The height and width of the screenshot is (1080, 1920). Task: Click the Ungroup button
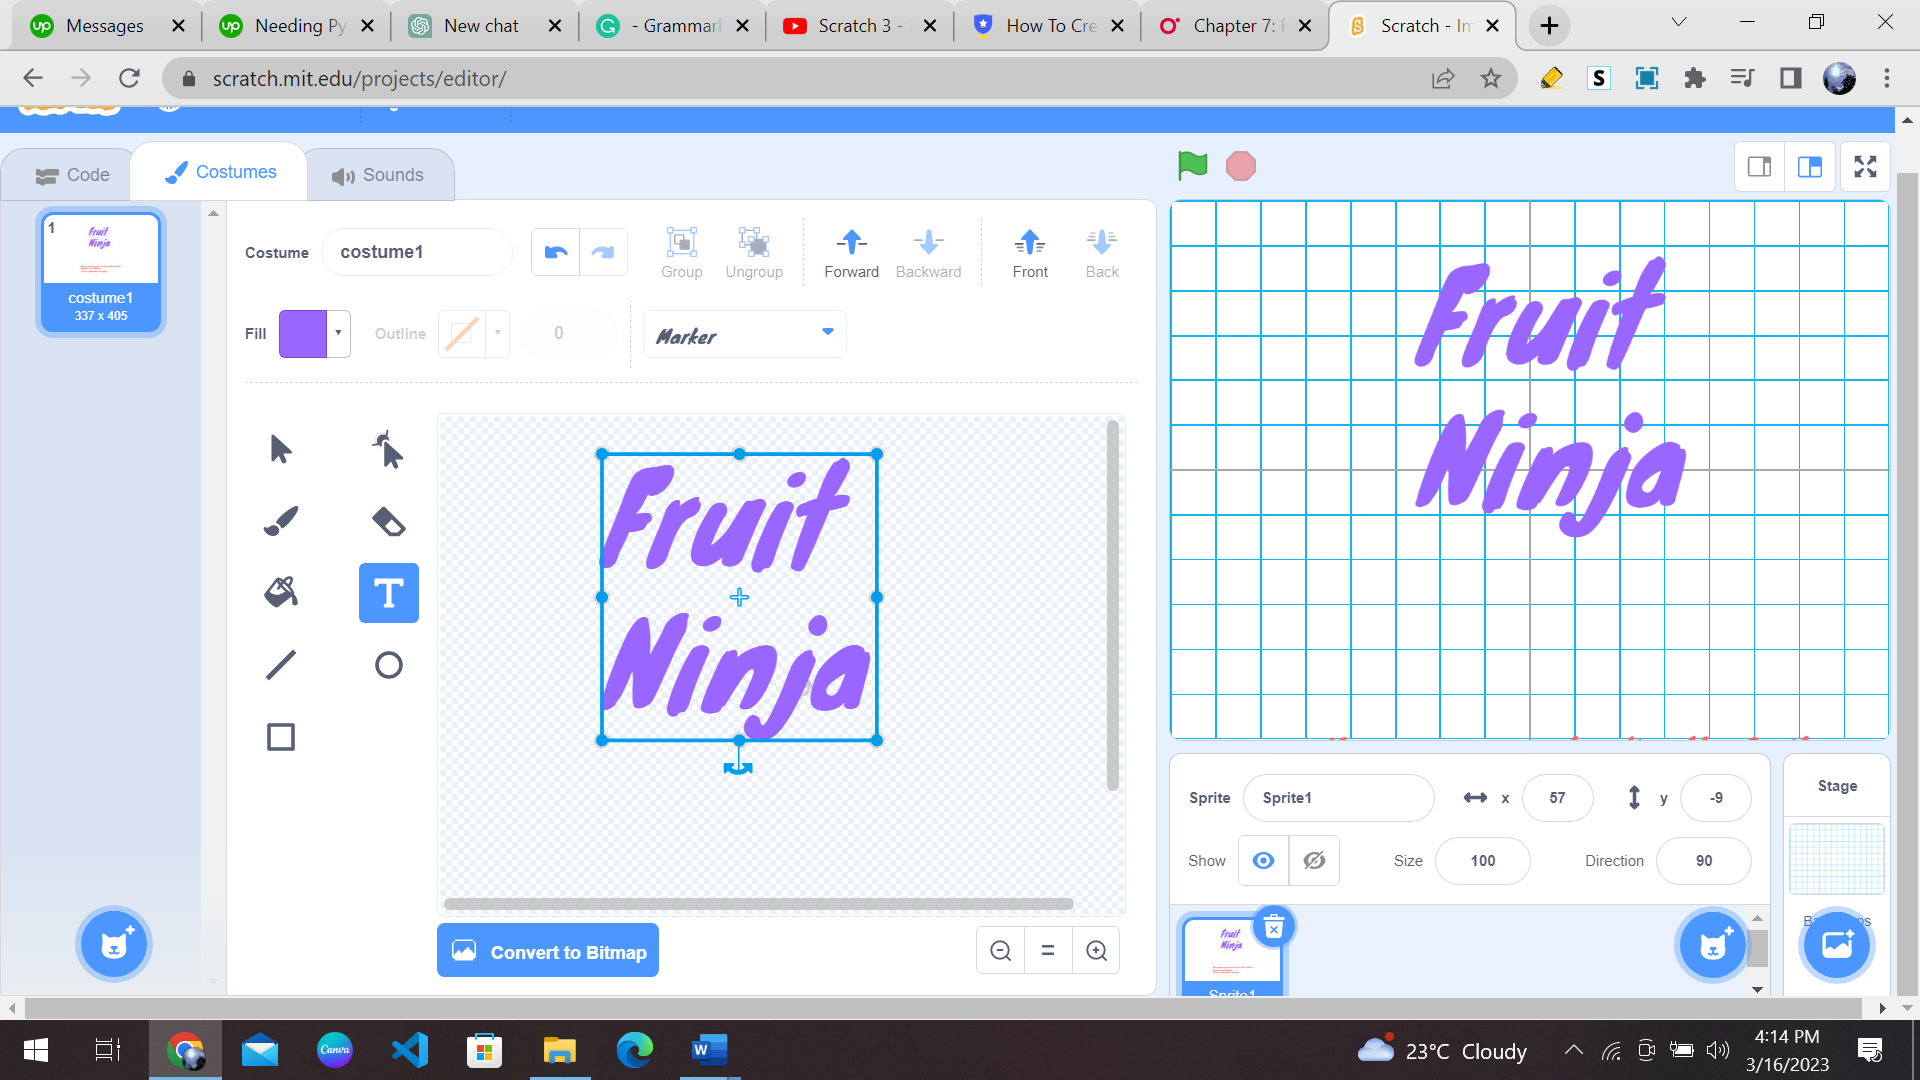tap(753, 252)
